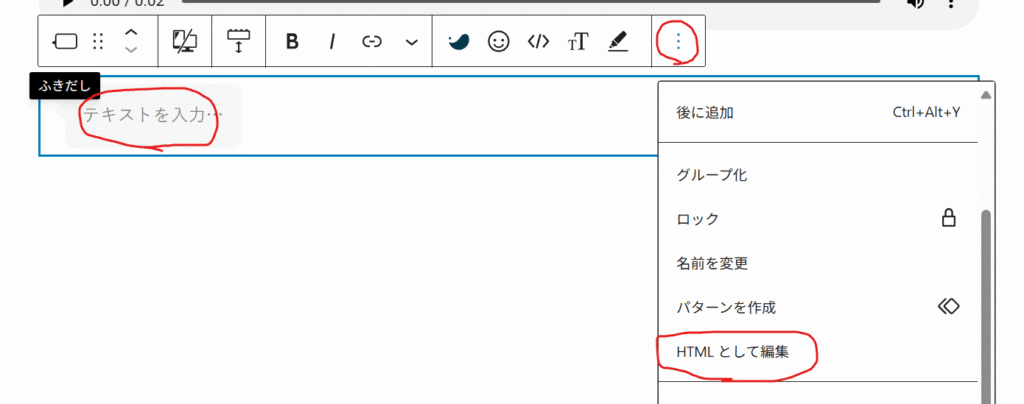Mute the audio player volume
The width and height of the screenshot is (1024, 404).
pos(915,3)
